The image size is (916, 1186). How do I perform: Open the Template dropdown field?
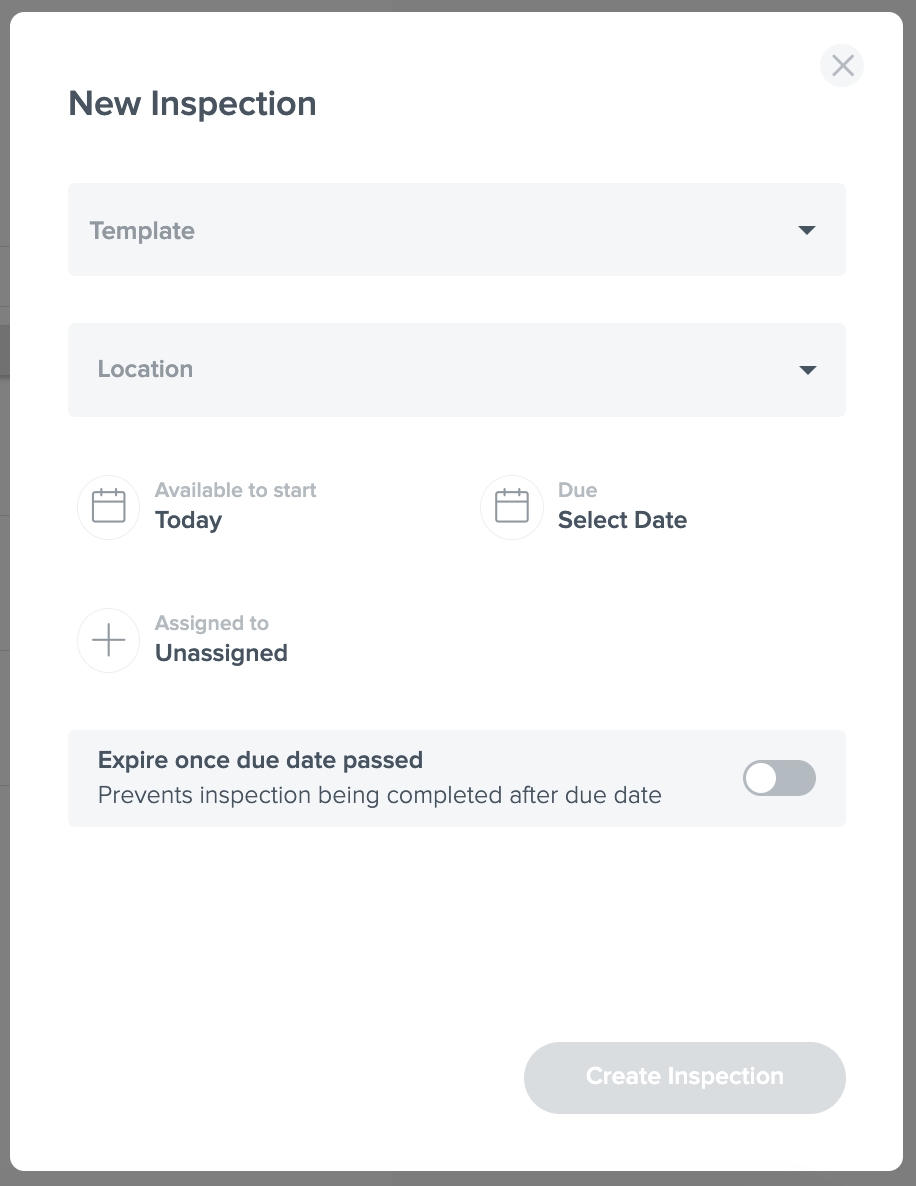[x=457, y=229]
